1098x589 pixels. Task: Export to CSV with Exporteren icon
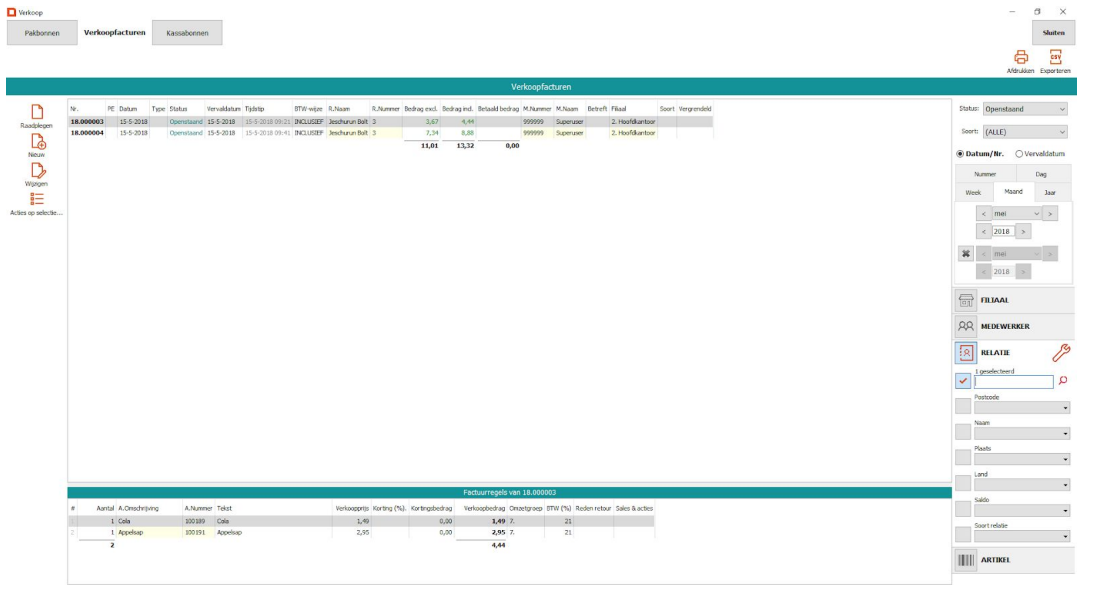[1055, 57]
